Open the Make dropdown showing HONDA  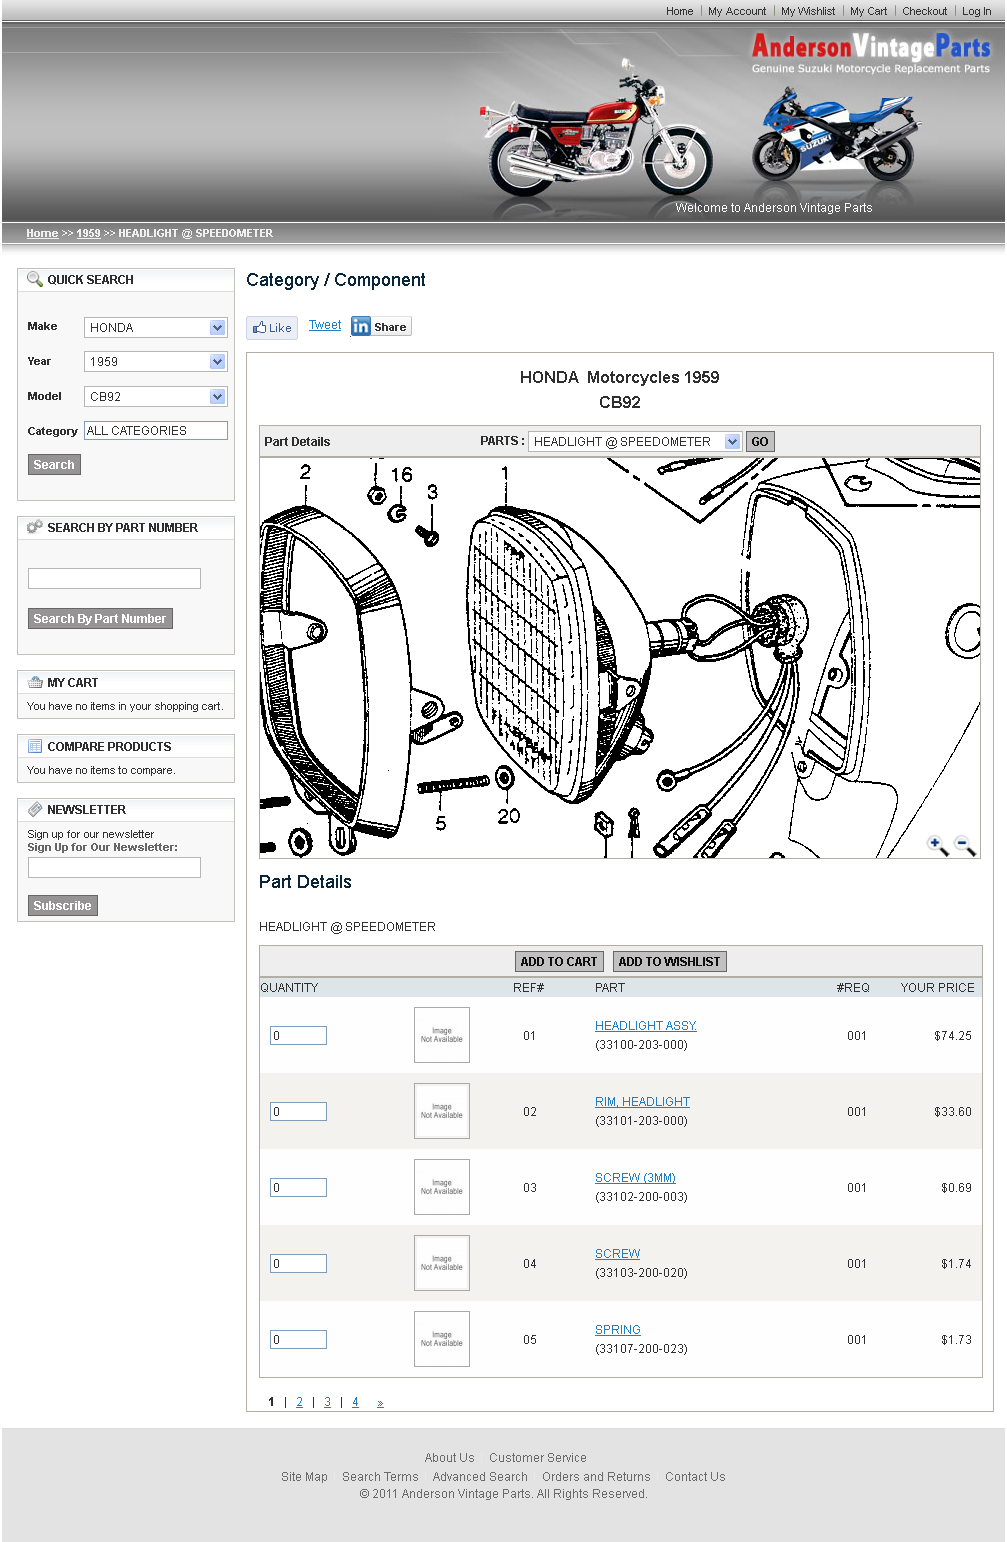[156, 327]
